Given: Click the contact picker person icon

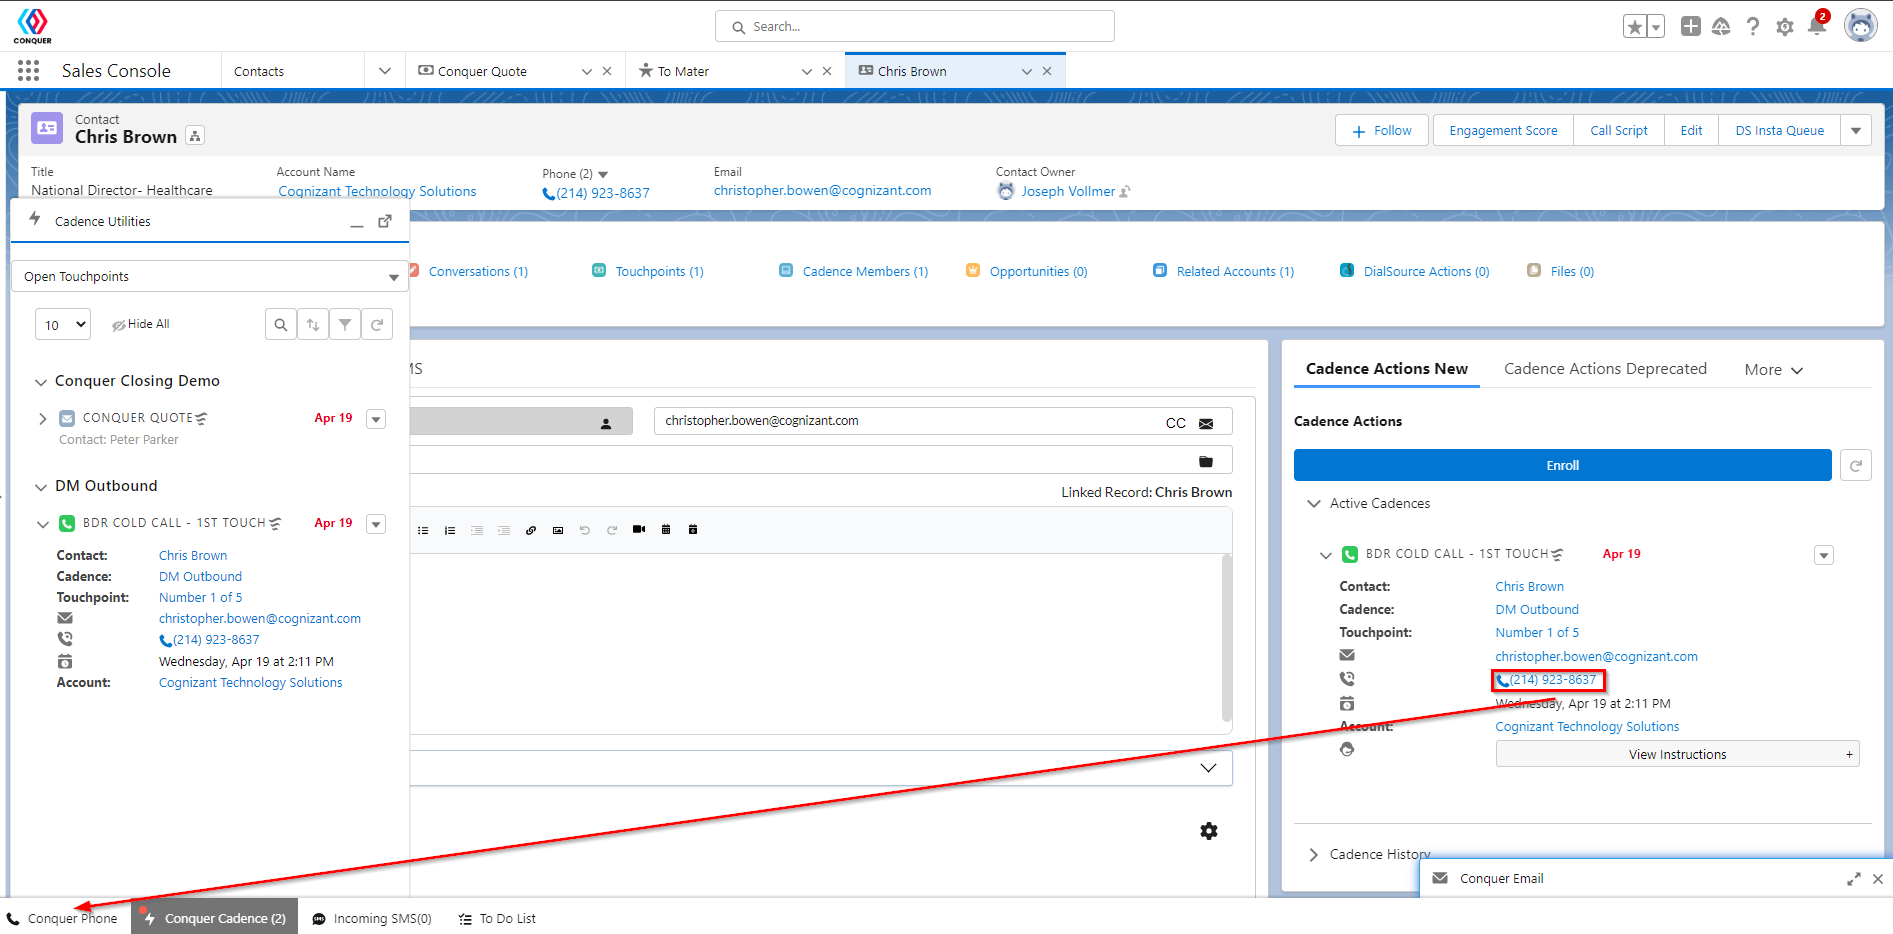Looking at the screenshot, I should (606, 423).
